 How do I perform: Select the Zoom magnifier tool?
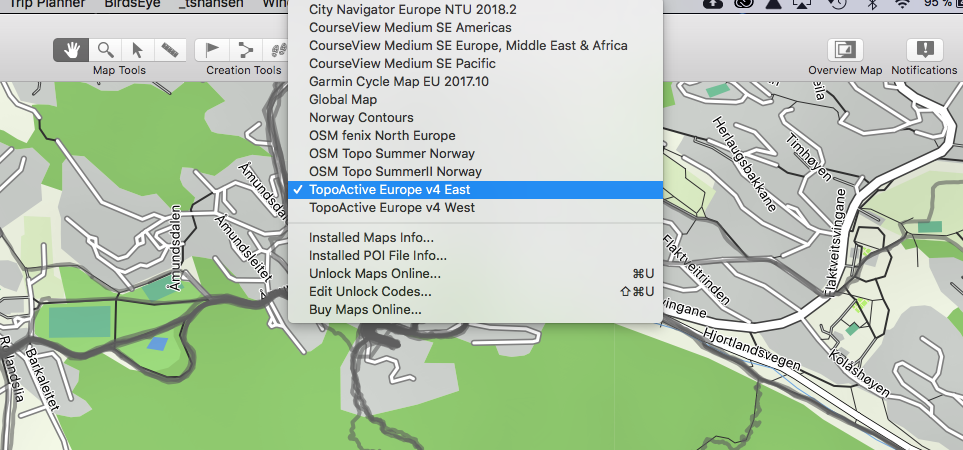point(104,50)
